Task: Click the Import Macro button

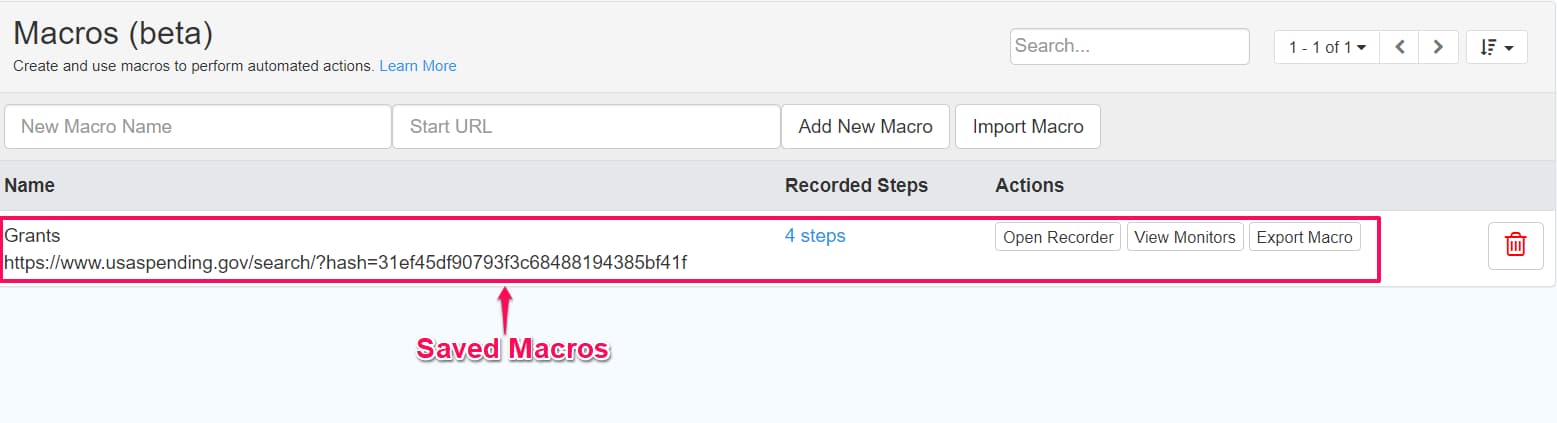Action: (x=1027, y=127)
